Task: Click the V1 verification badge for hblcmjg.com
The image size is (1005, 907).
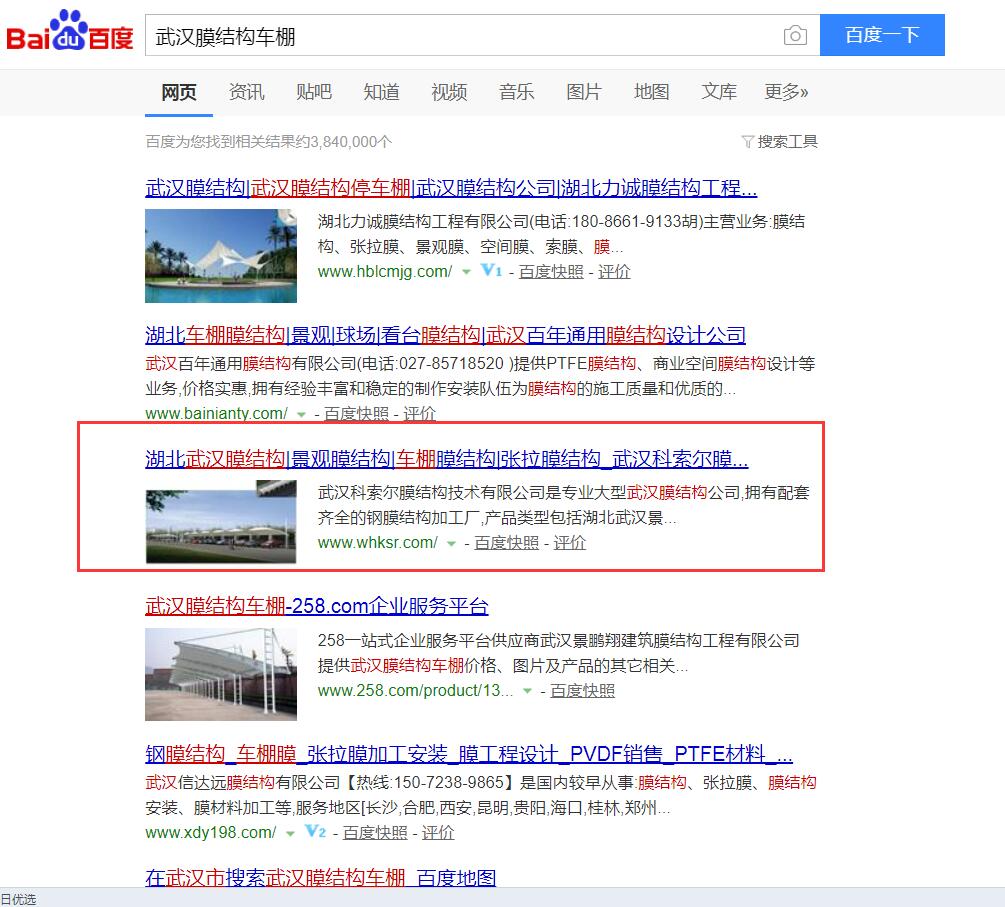Action: click(490, 271)
